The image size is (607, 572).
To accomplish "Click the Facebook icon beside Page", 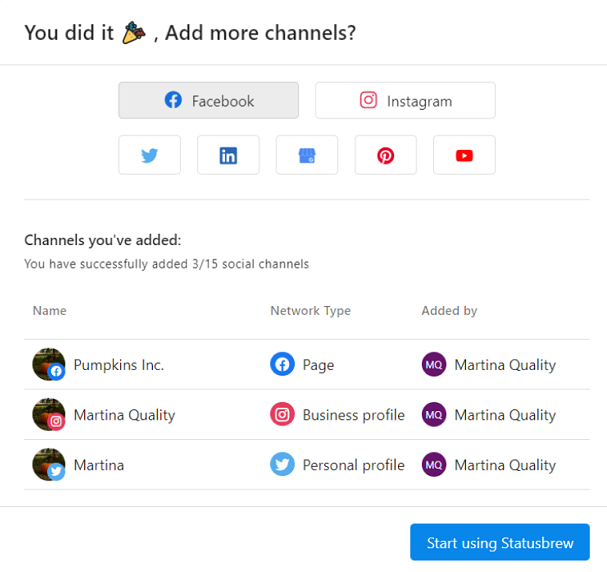I will [282, 364].
